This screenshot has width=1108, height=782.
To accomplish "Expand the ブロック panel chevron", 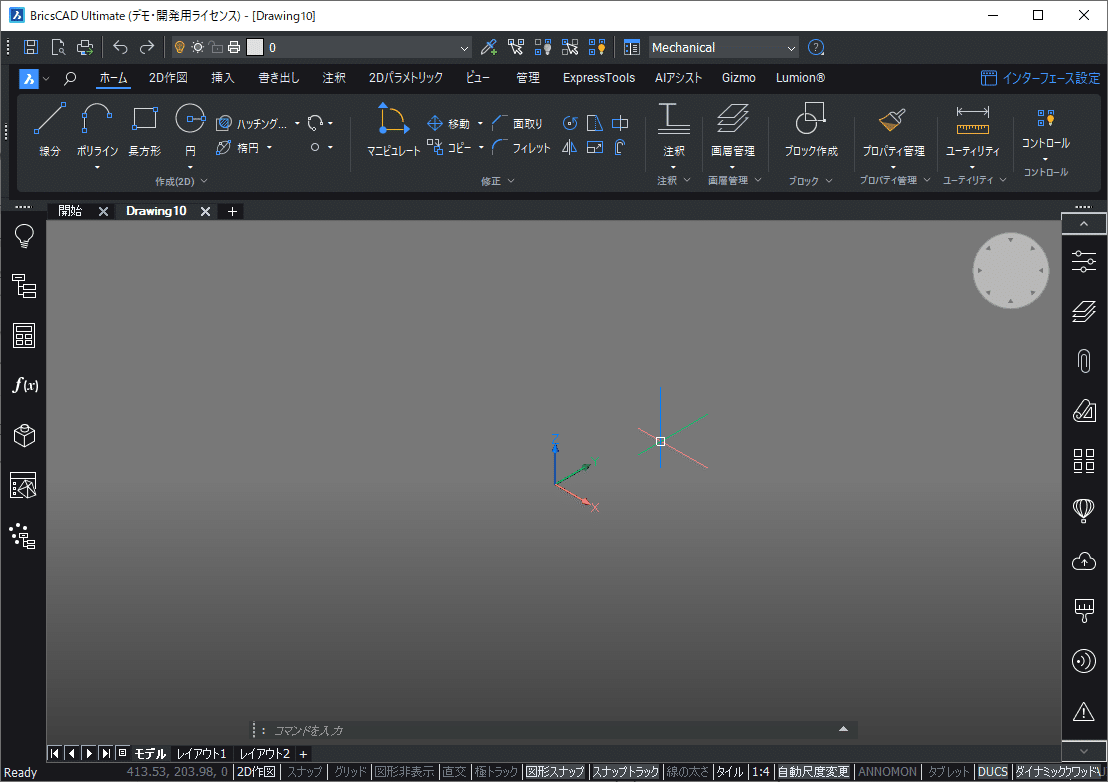I will (x=829, y=181).
